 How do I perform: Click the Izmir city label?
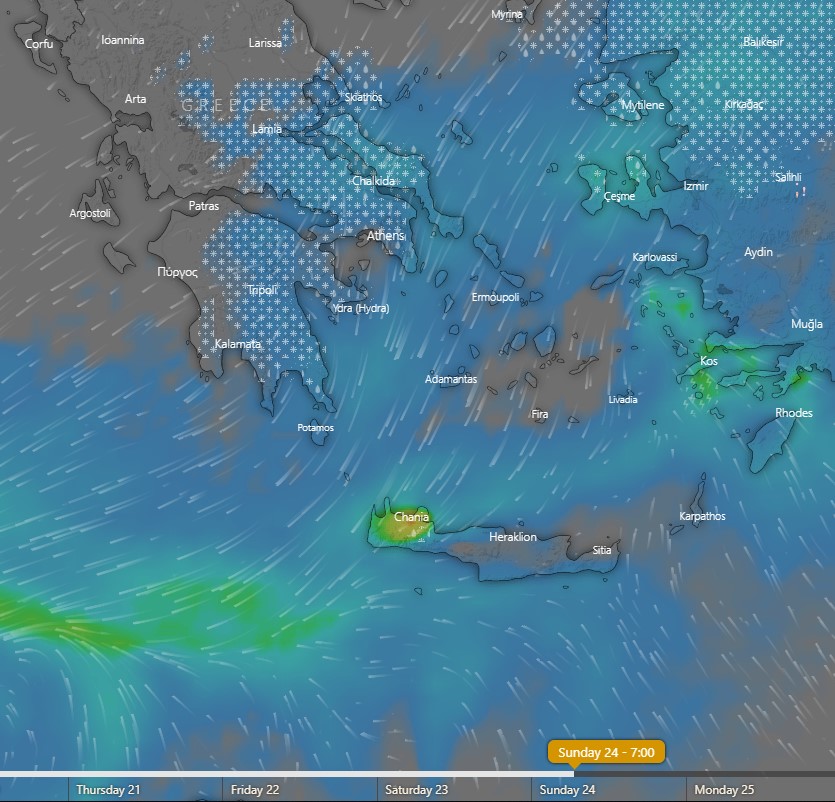(x=695, y=186)
